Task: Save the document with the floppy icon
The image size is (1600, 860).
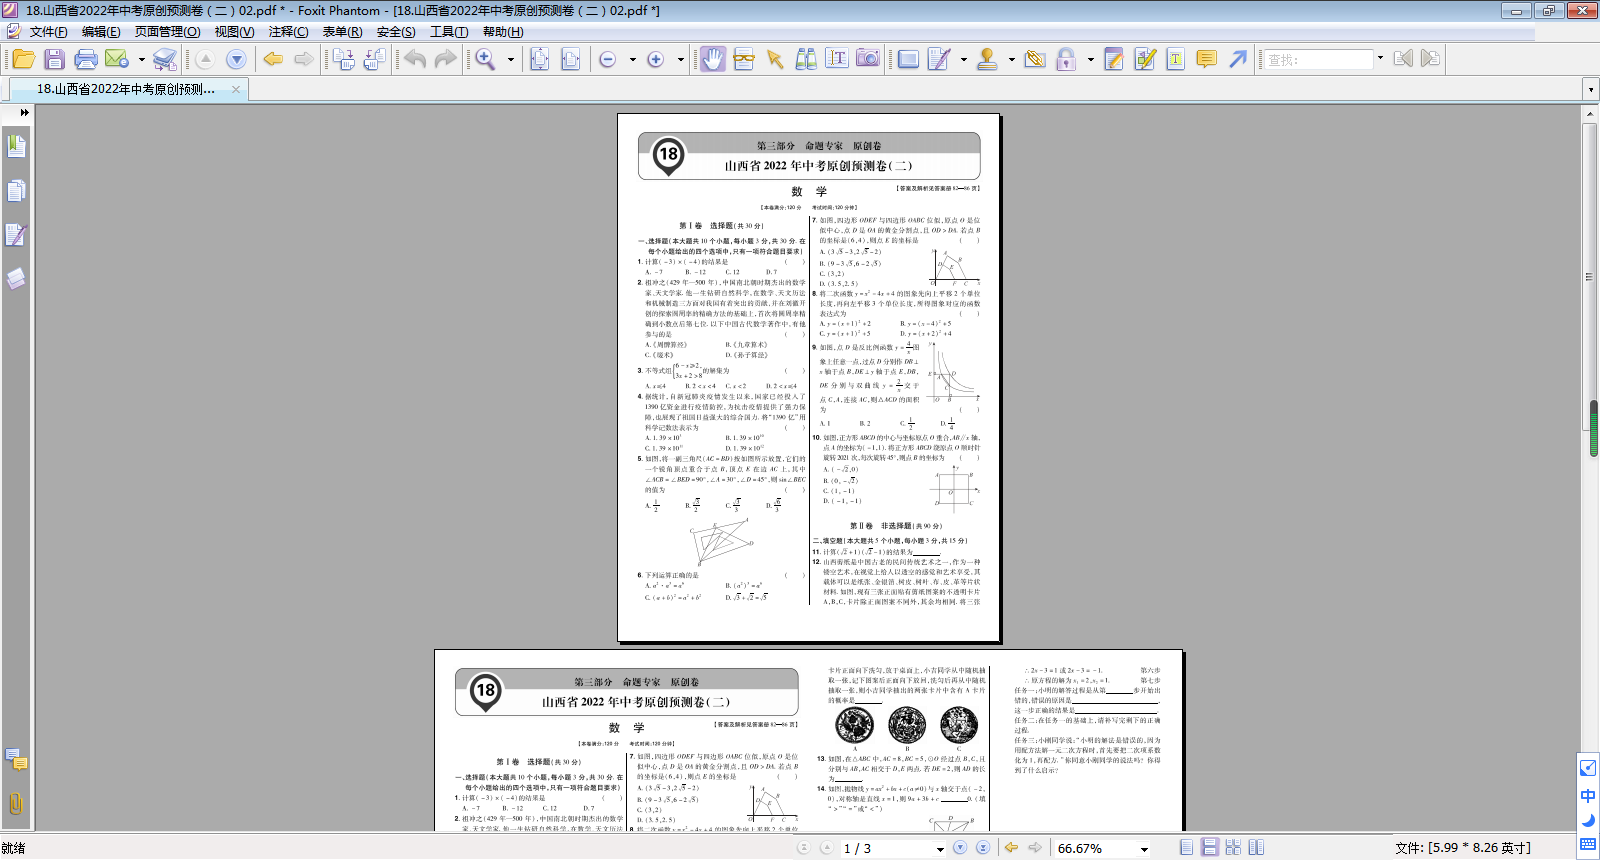Action: pos(54,60)
